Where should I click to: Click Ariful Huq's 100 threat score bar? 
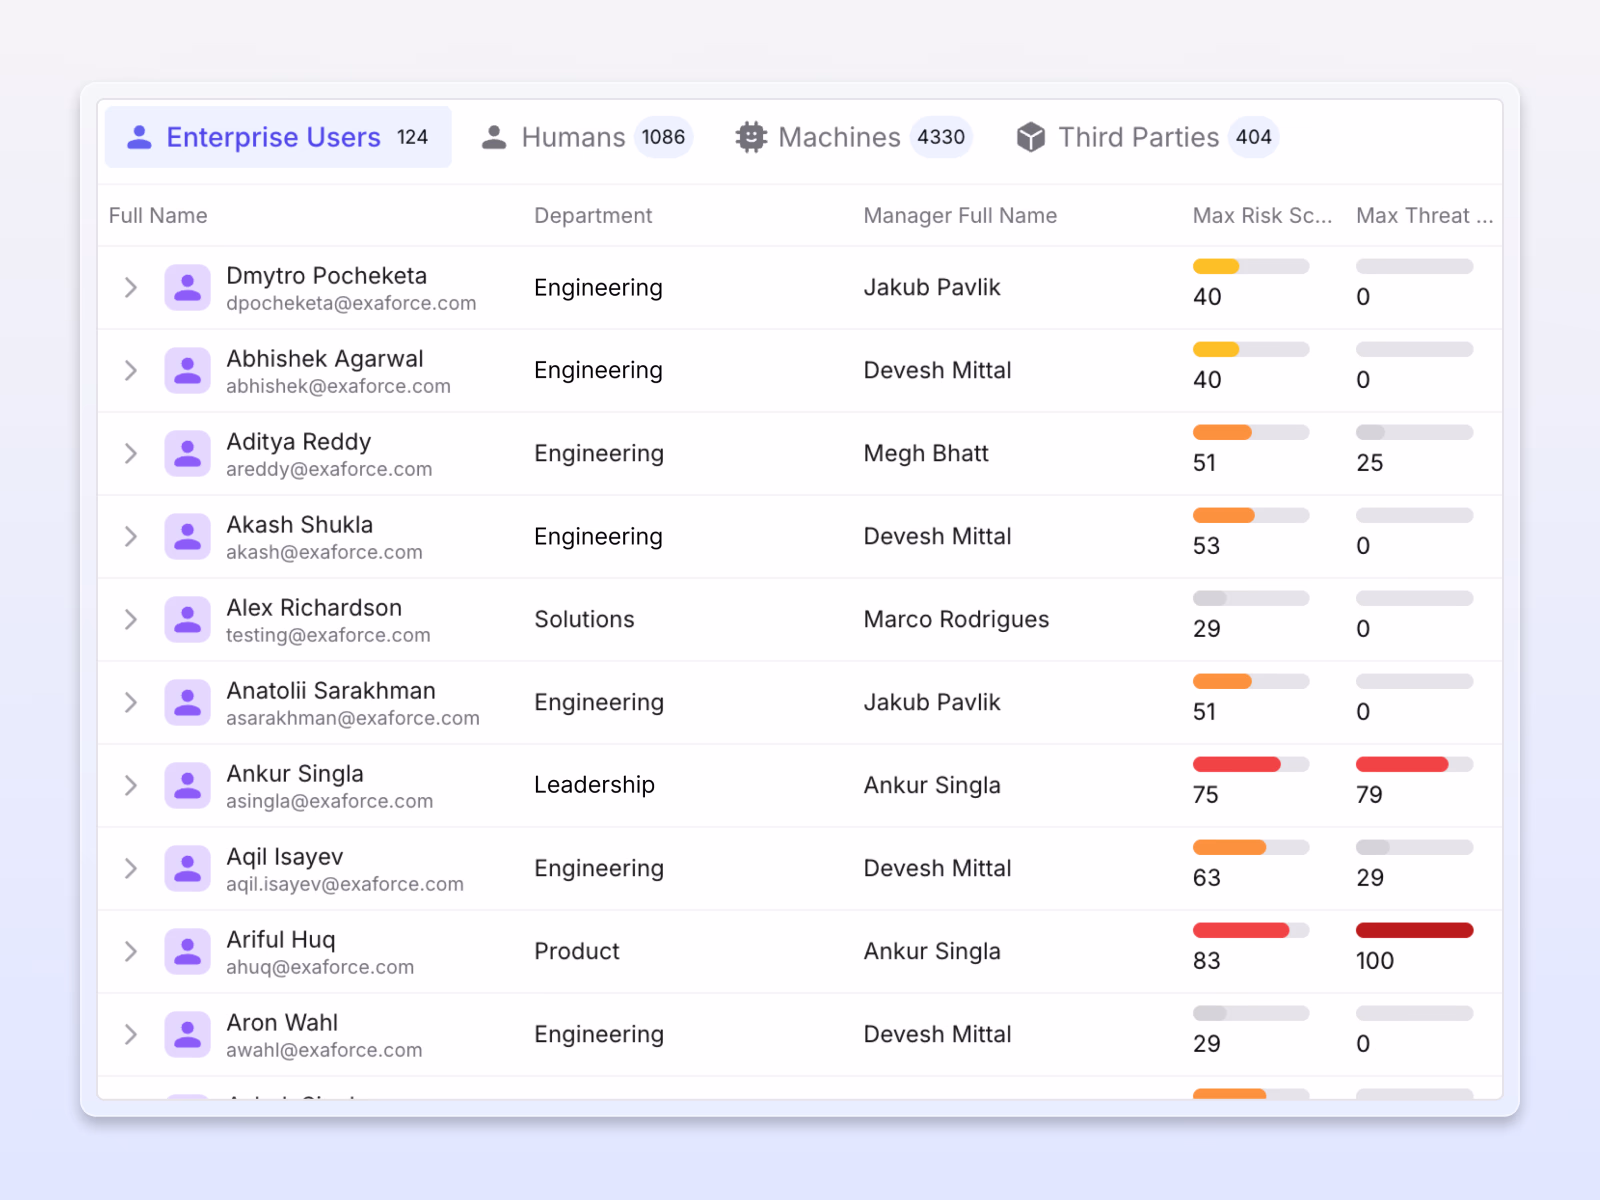click(x=1413, y=930)
